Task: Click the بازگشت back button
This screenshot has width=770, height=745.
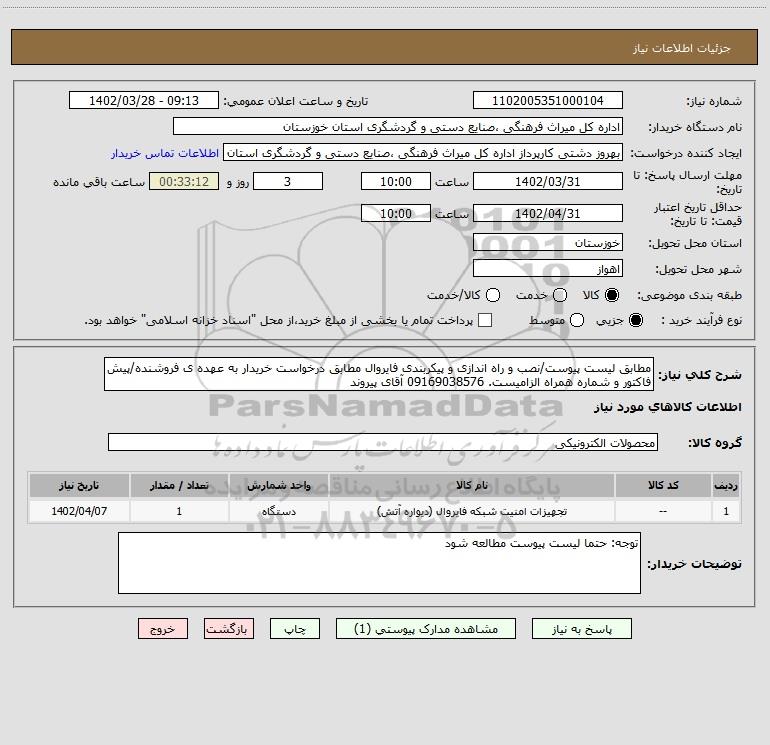Action: point(229,629)
